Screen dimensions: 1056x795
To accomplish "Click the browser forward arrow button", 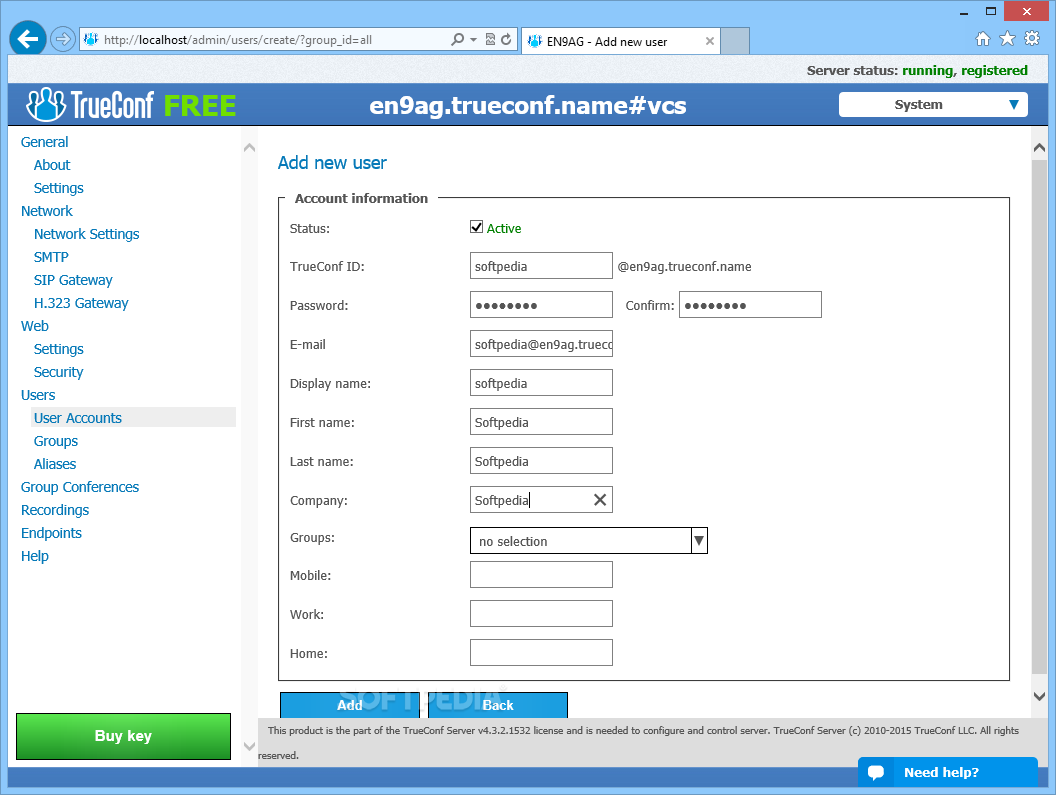I will click(63, 39).
